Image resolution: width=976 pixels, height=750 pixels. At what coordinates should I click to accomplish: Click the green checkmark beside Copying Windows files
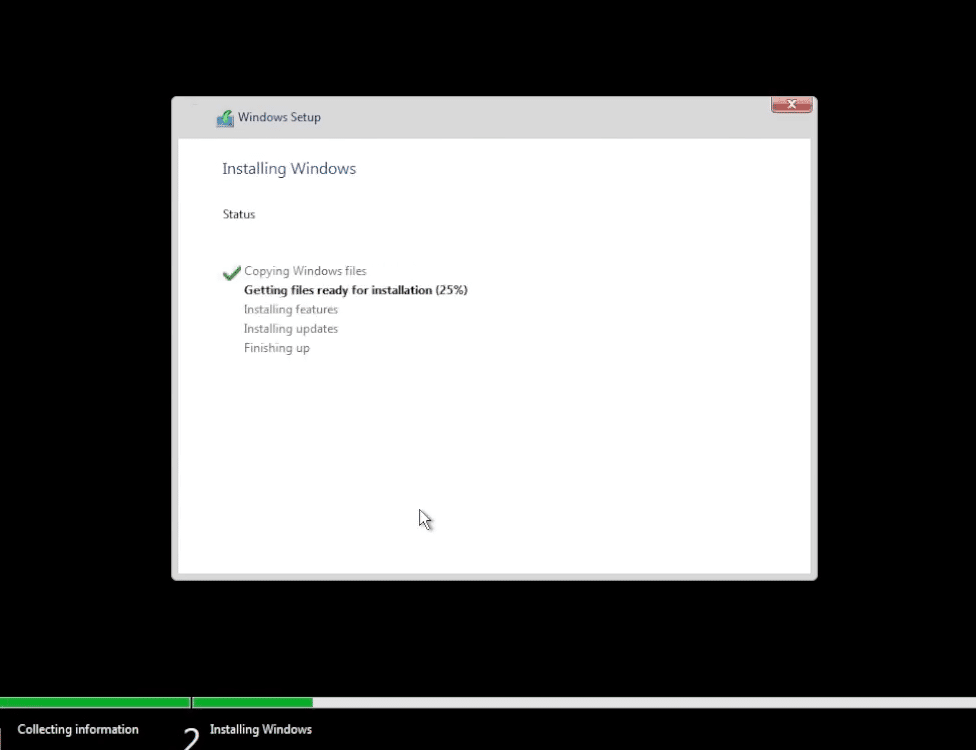coord(232,273)
